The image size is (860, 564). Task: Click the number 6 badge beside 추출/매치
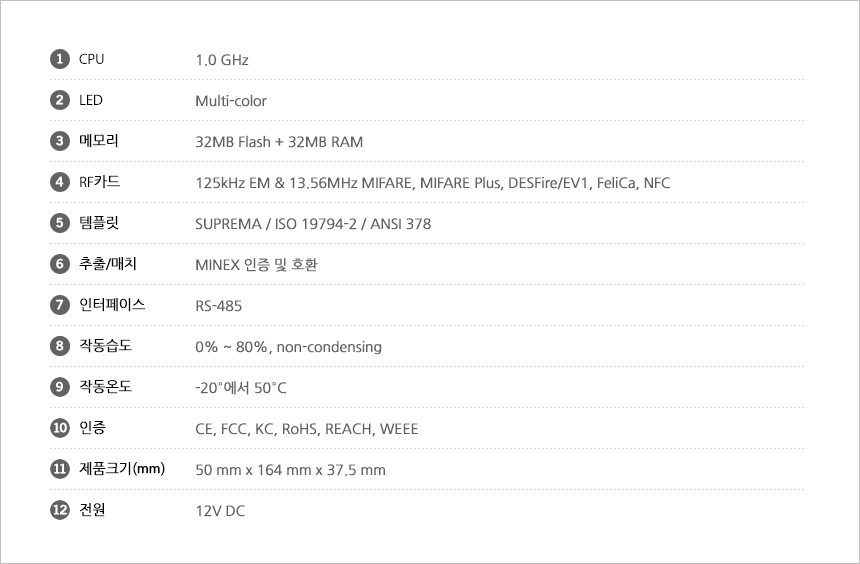click(60, 264)
